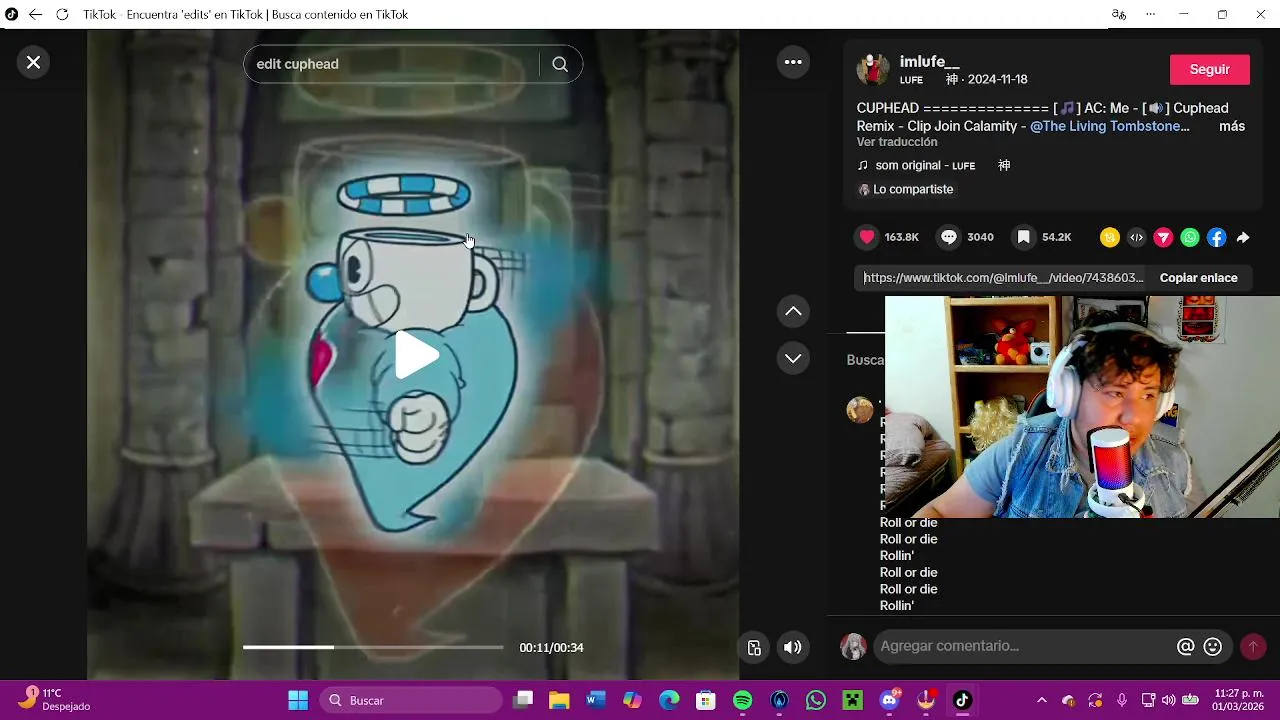
Task: Open the commenter's avatar above the lyrics
Action: click(860, 410)
